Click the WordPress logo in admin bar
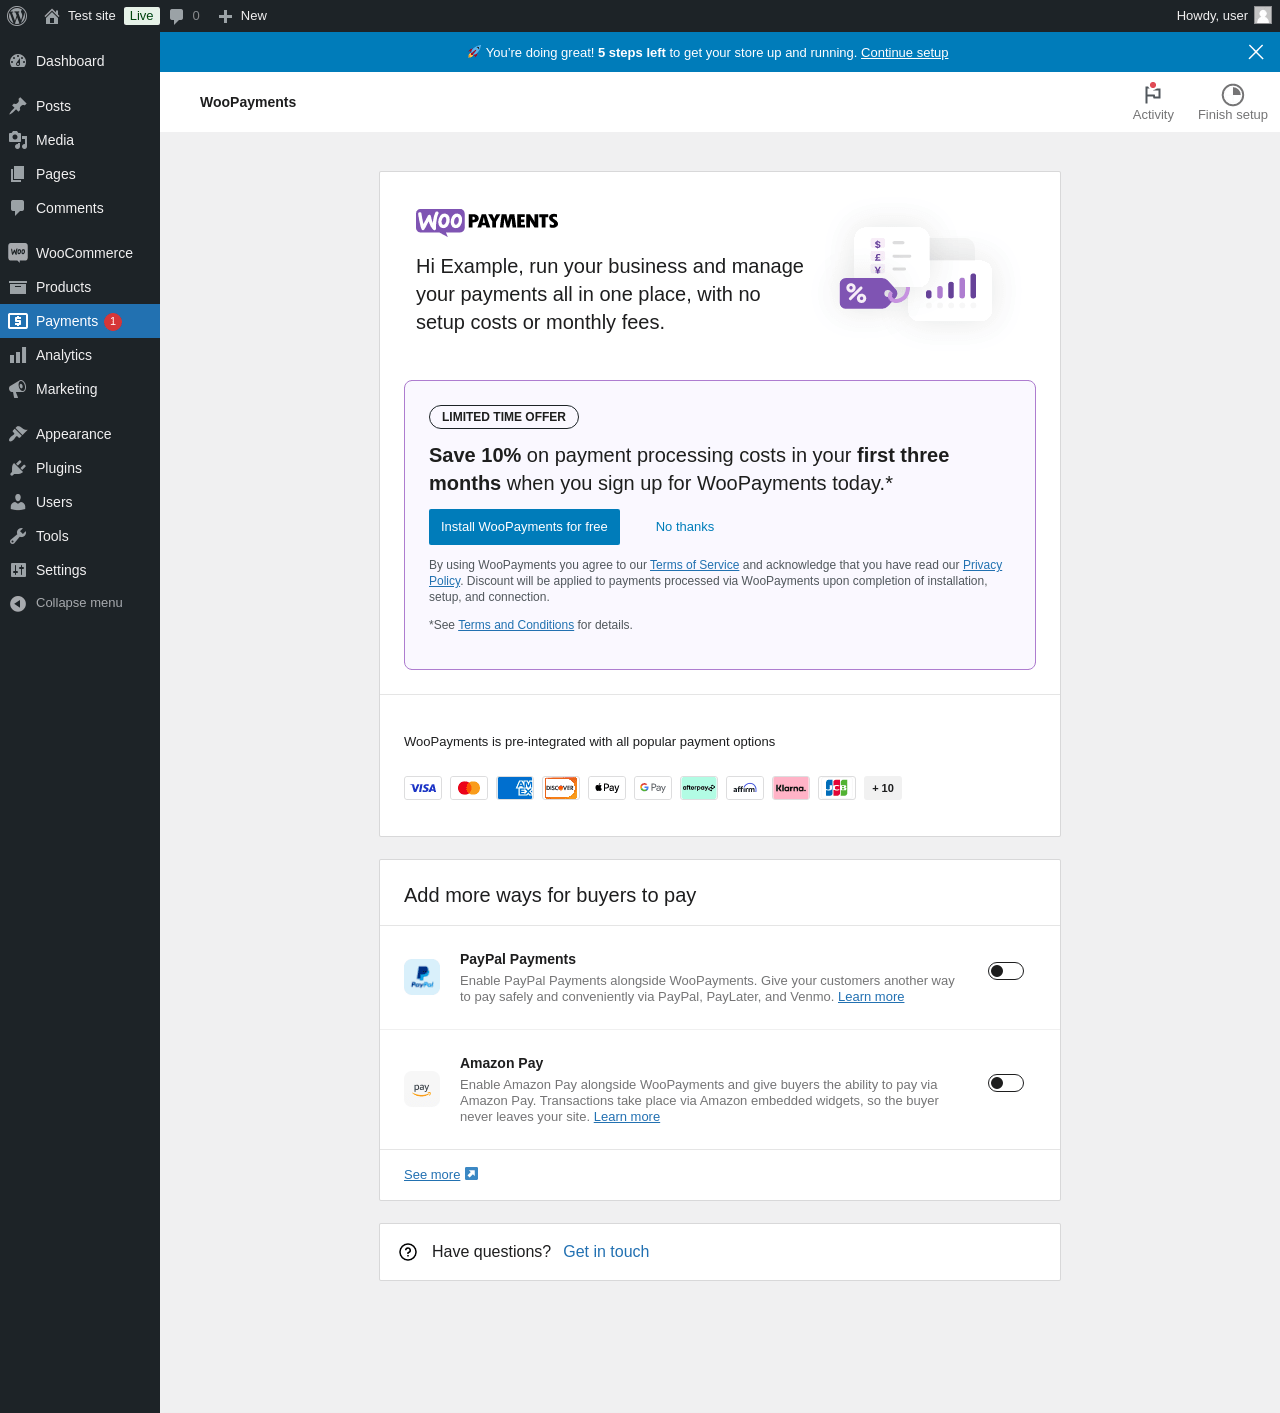Image resolution: width=1280 pixels, height=1413 pixels. [x=17, y=16]
